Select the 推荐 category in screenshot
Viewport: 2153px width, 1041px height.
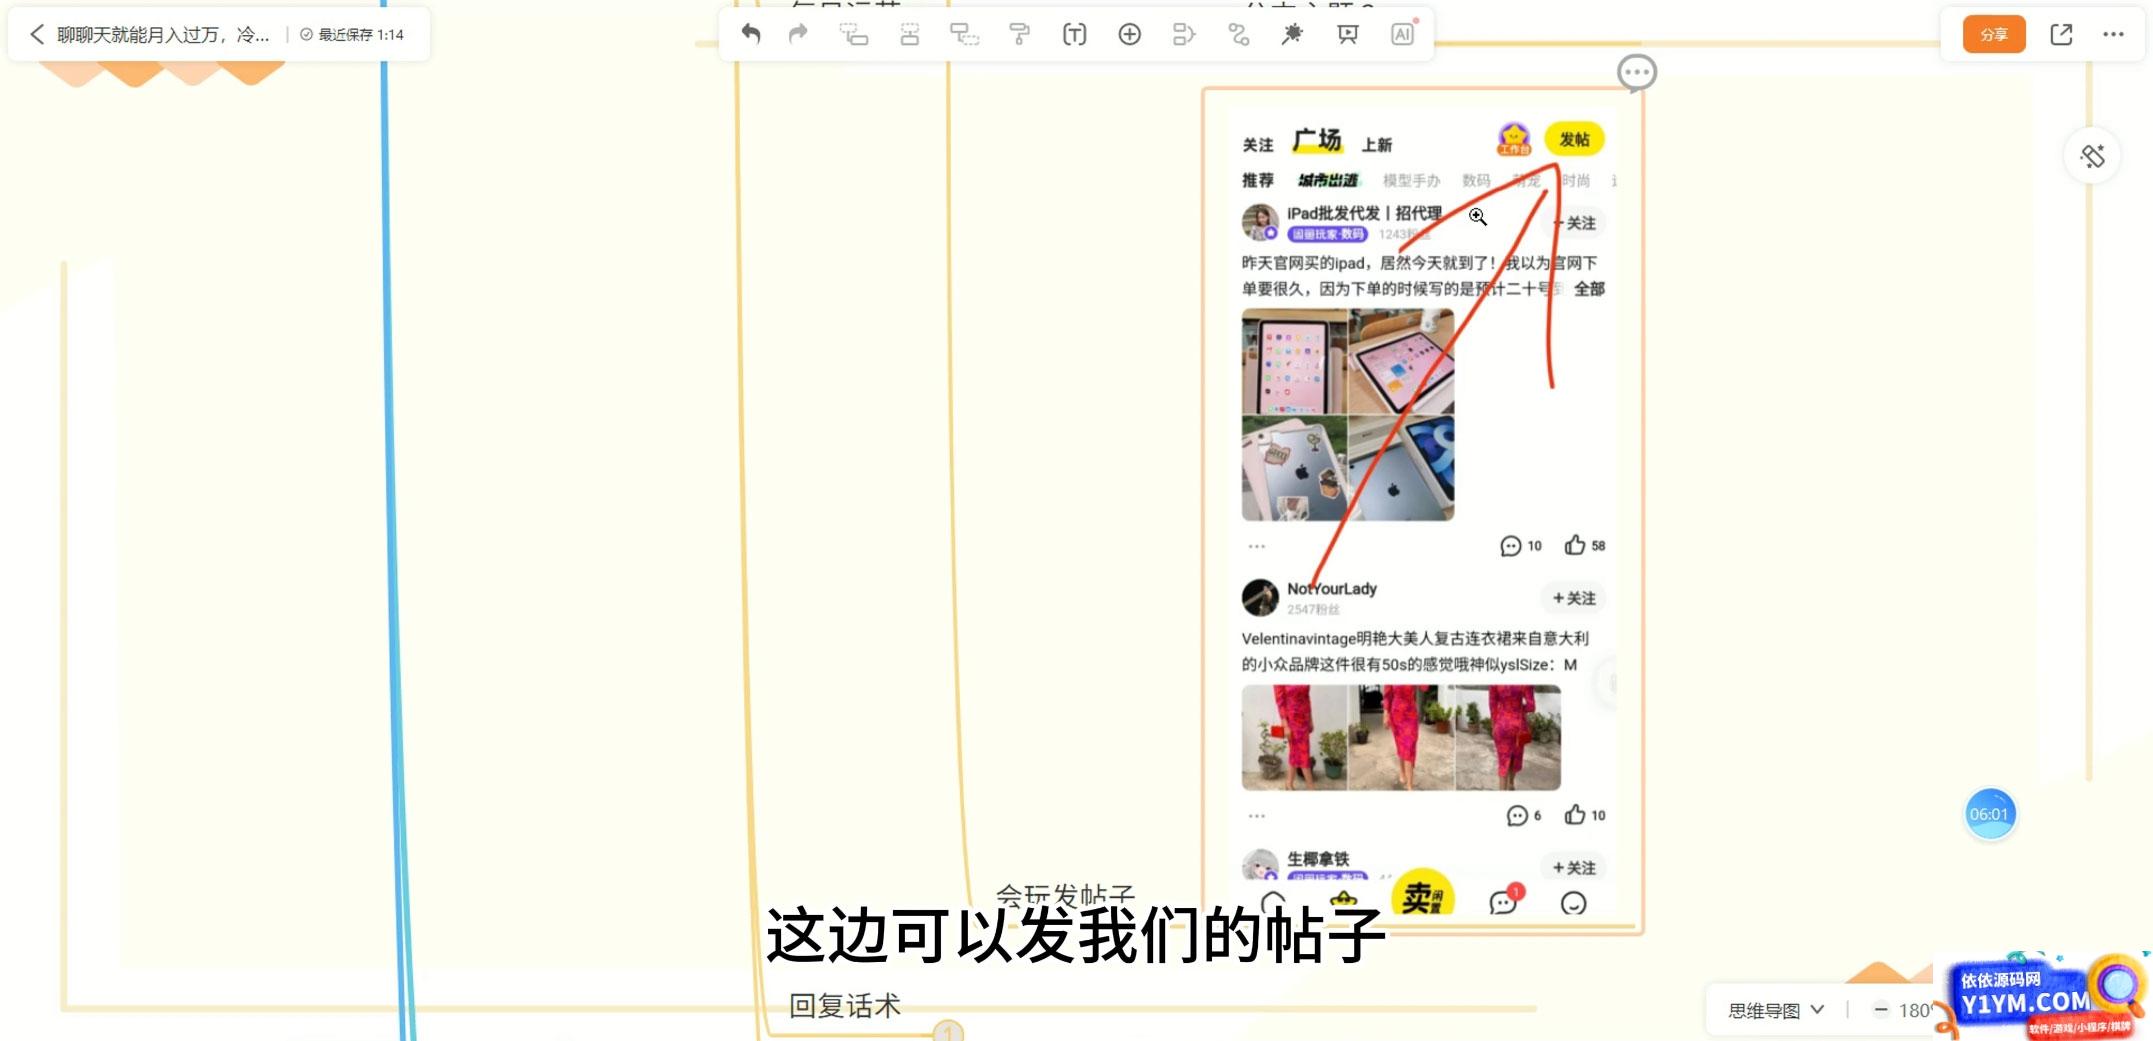tap(1258, 180)
